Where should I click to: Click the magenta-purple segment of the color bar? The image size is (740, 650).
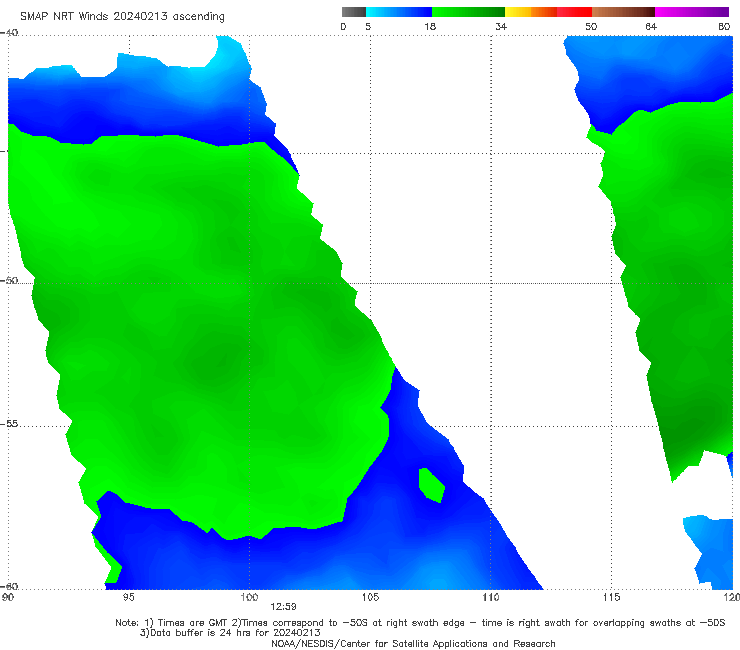pyautogui.click(x=692, y=12)
